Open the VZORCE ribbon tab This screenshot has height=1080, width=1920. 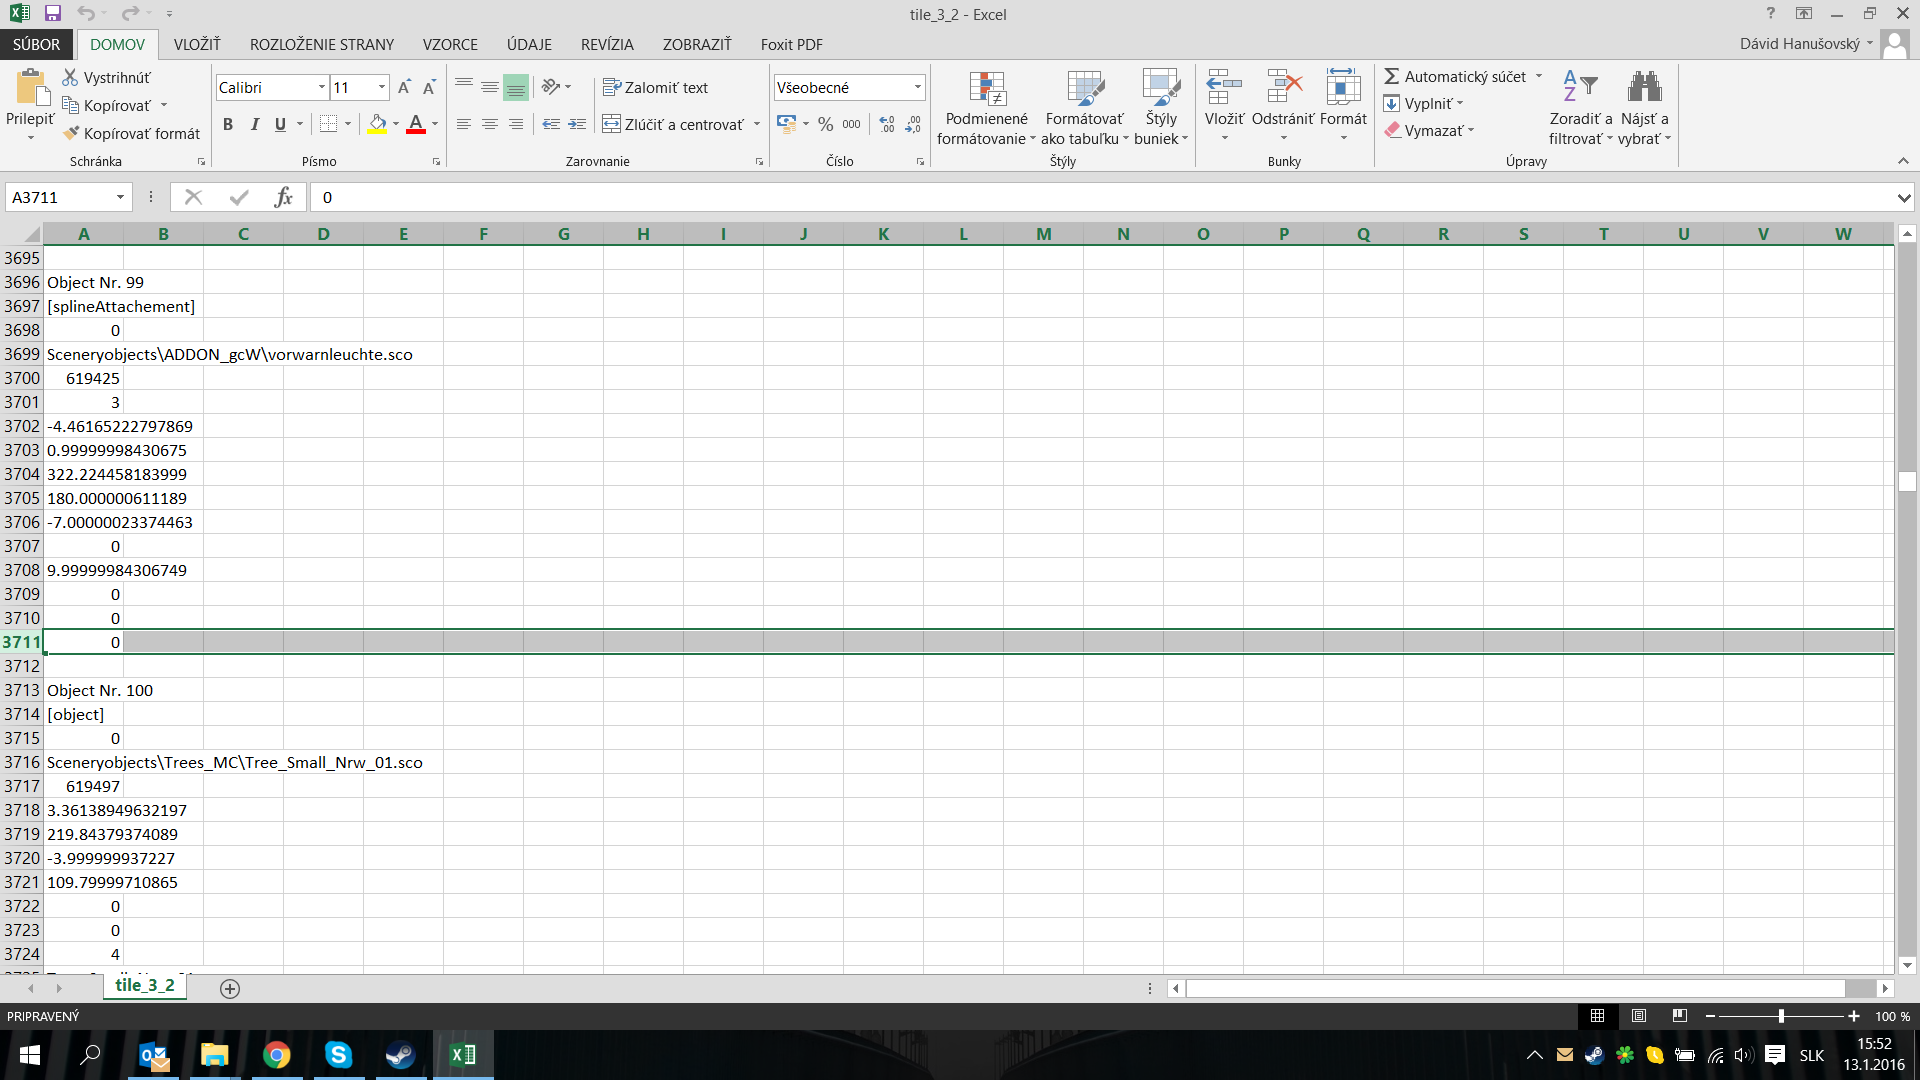[x=450, y=44]
